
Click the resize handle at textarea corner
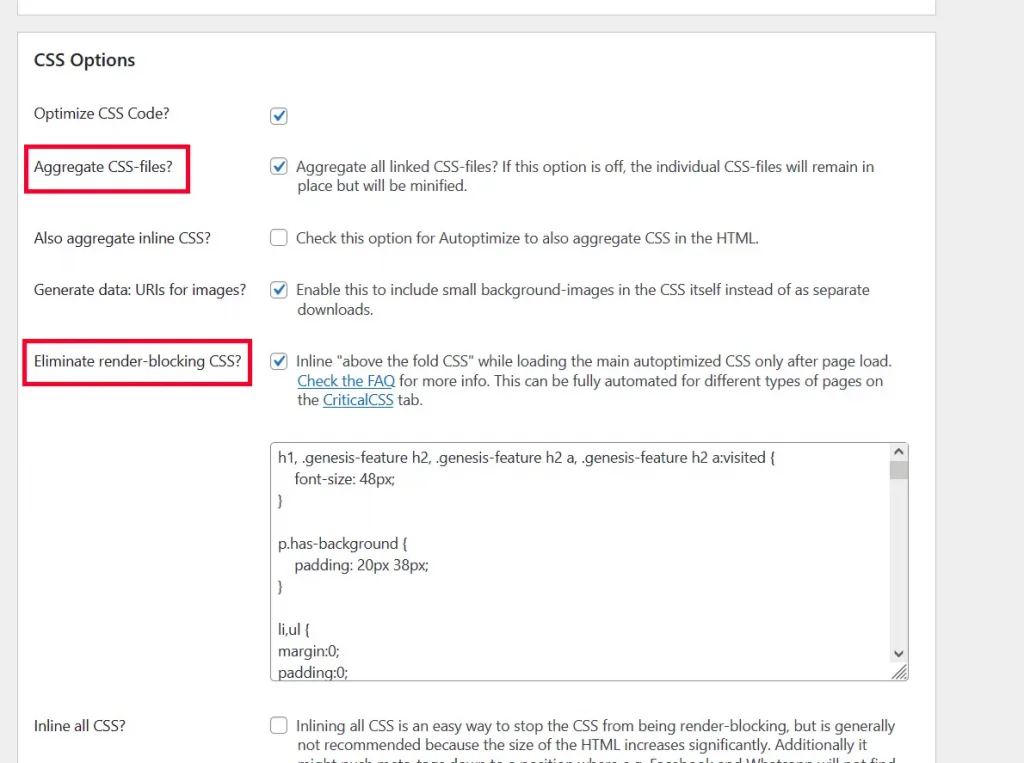pos(900,673)
